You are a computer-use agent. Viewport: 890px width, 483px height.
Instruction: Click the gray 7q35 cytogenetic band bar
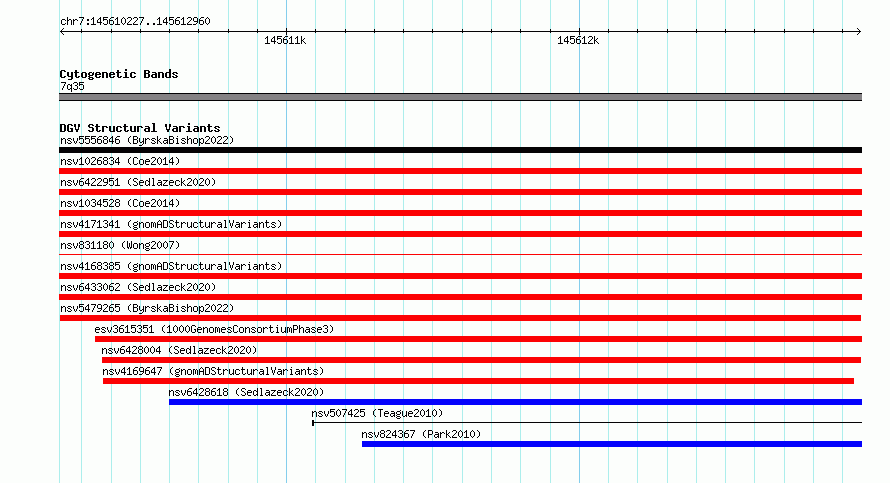pos(460,97)
